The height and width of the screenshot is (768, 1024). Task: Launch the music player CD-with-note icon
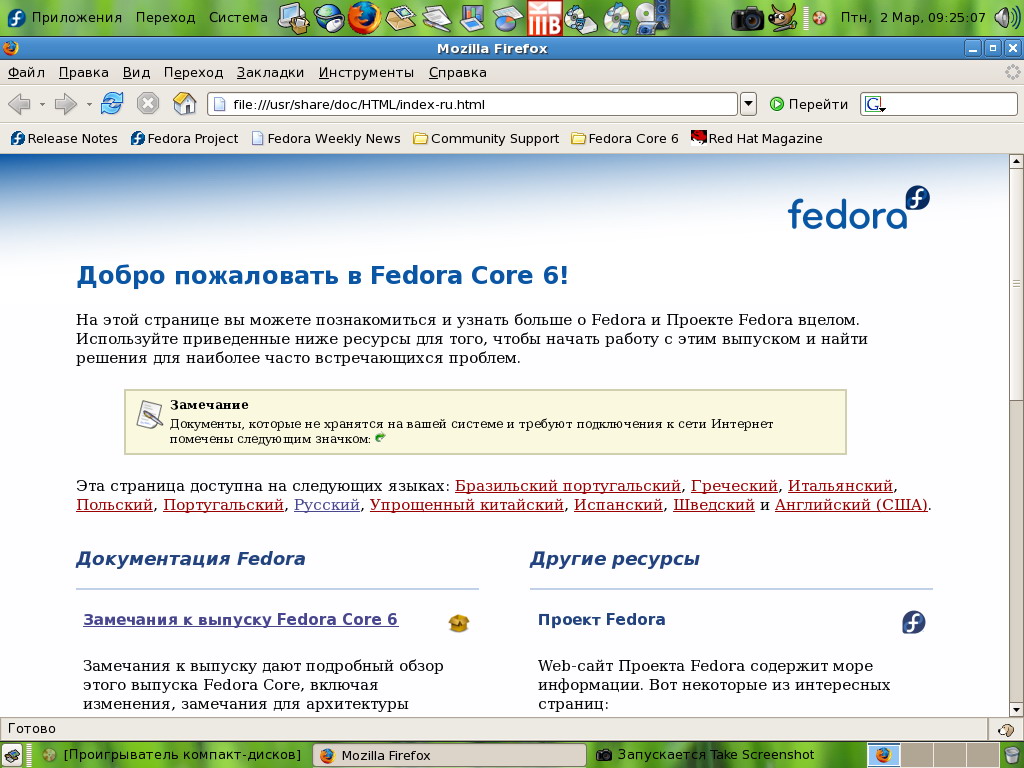(616, 18)
